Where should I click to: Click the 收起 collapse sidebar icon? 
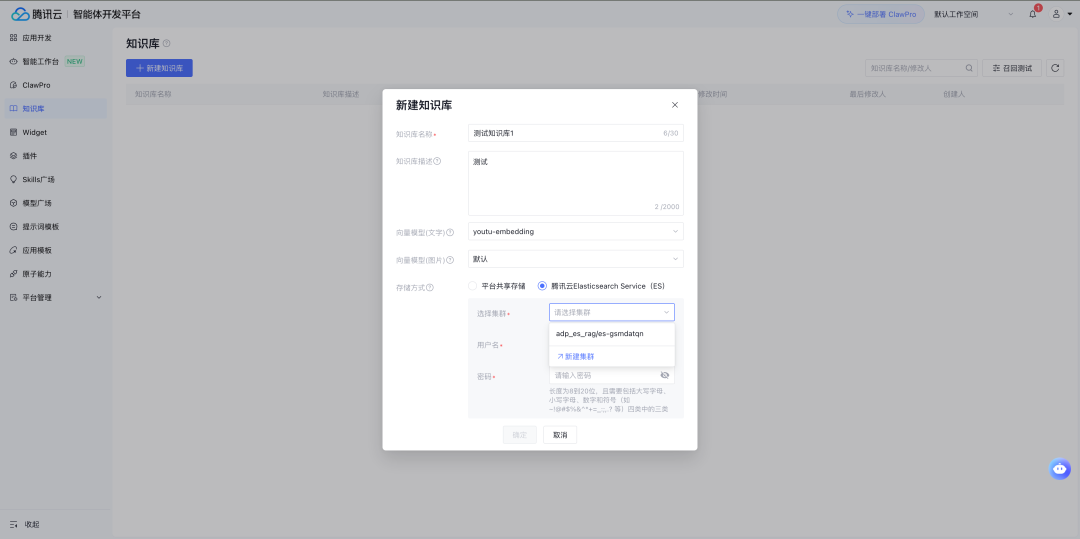click(14, 525)
